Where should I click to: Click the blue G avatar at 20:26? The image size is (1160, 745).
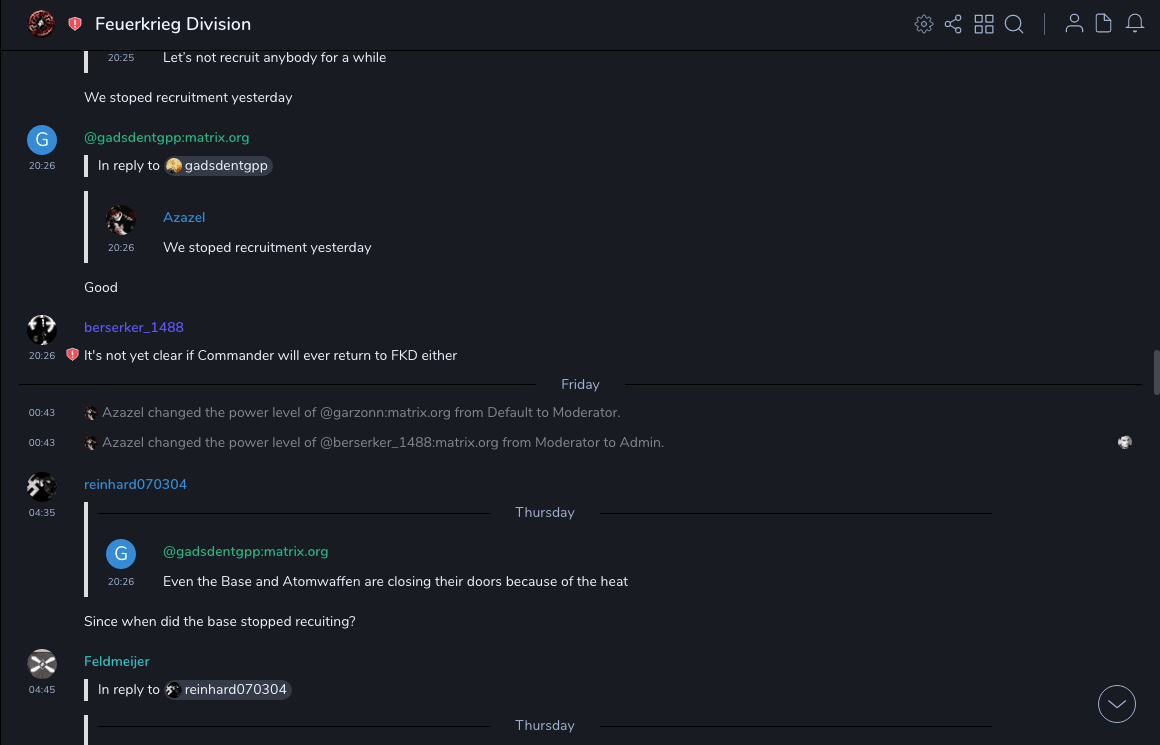pos(41,140)
